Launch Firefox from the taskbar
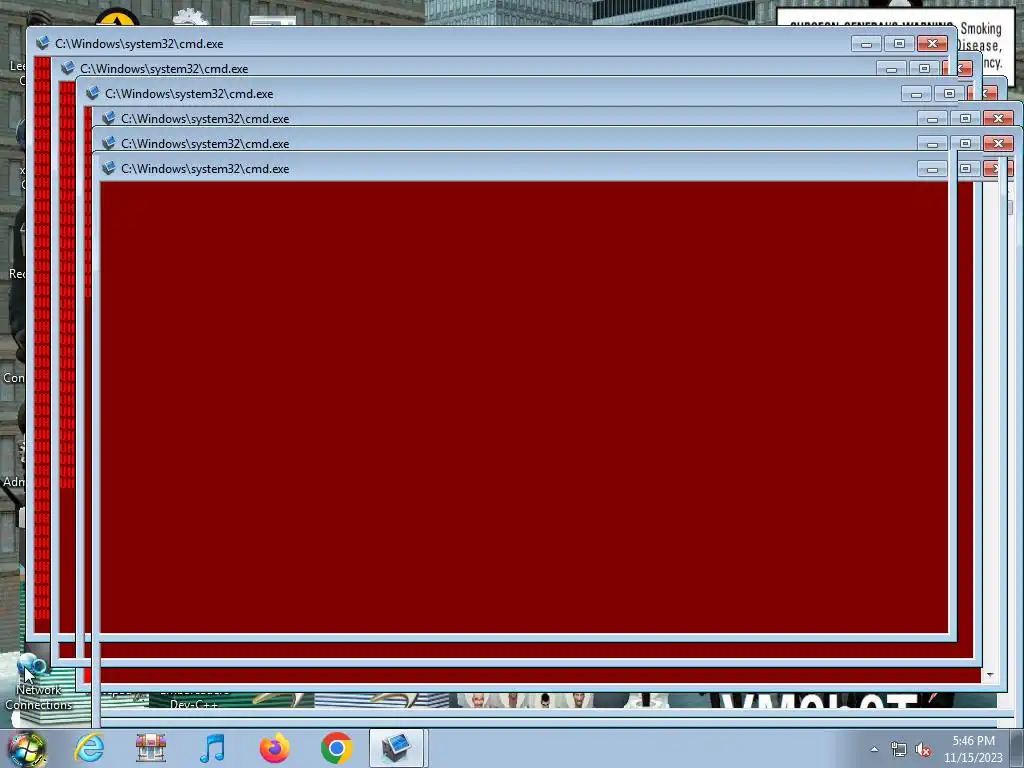Screen dimensions: 1024x768 (x=274, y=748)
